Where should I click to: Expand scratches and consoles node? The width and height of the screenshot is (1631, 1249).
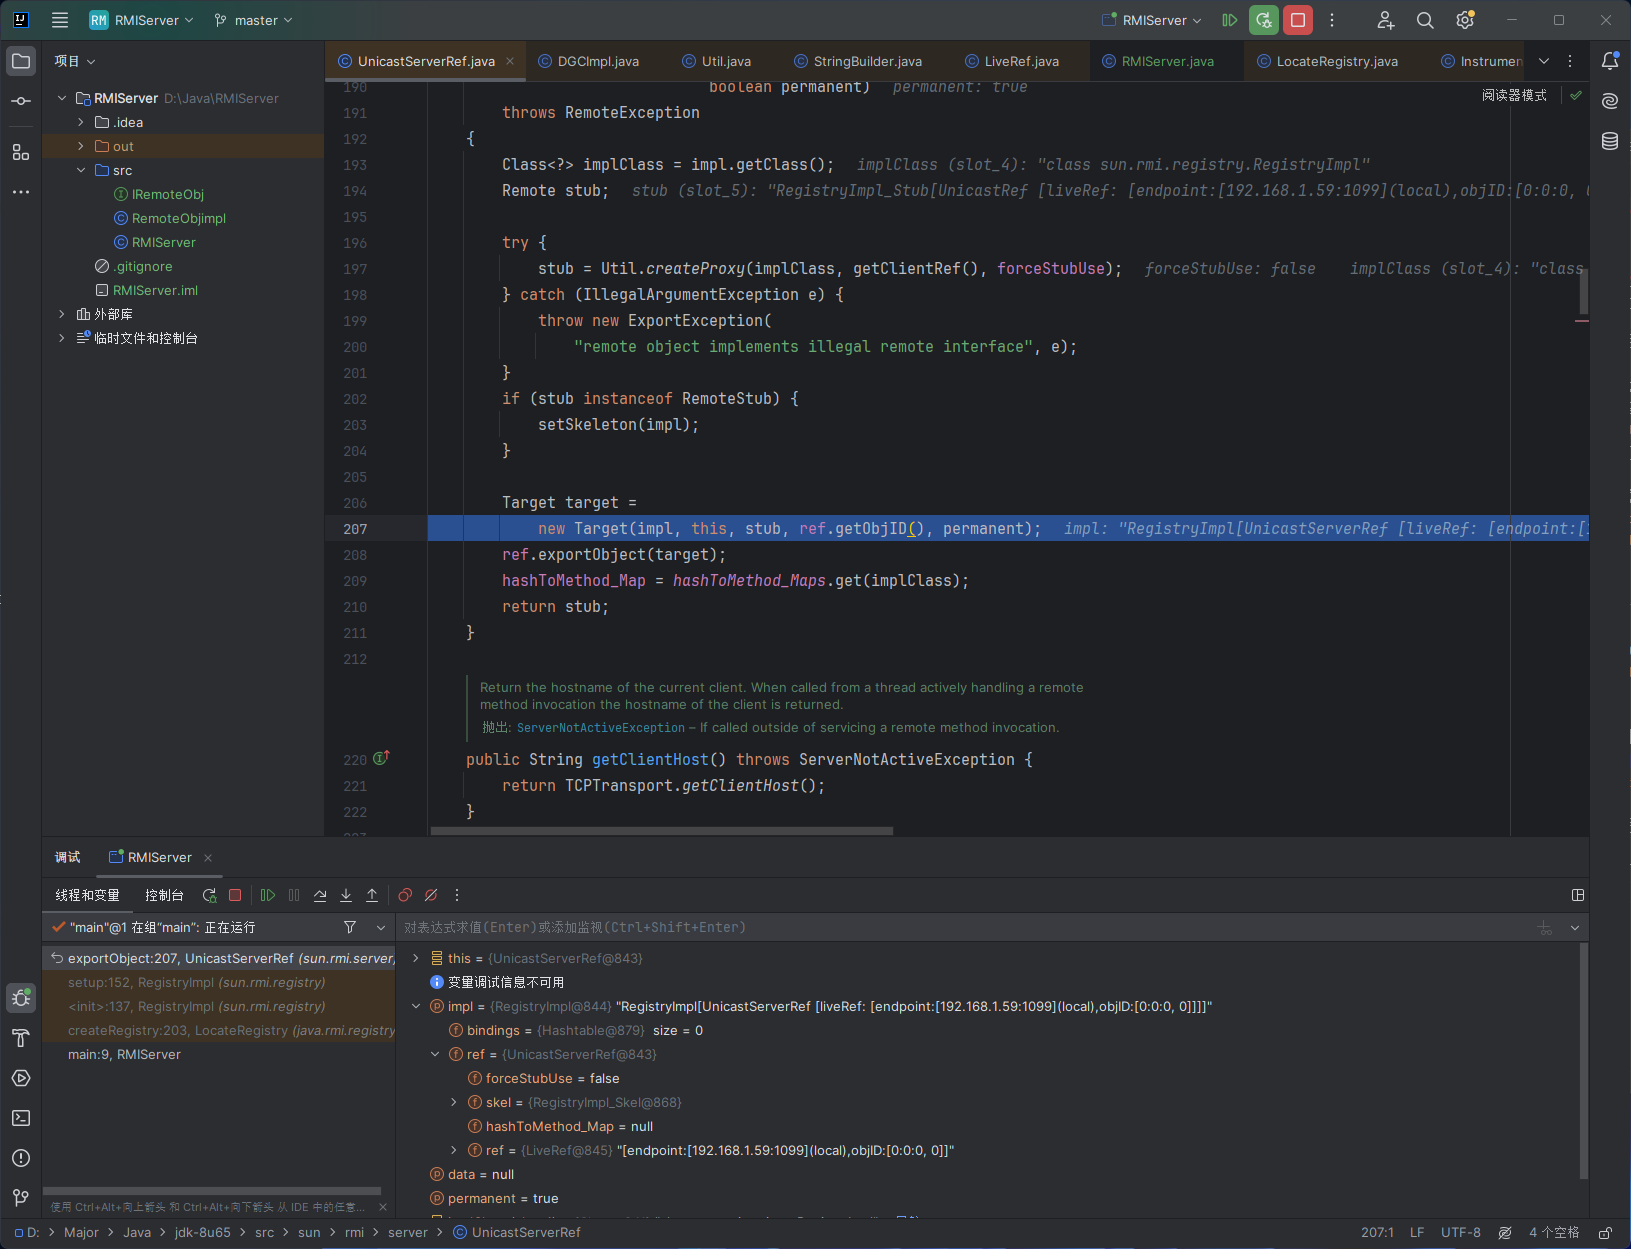click(62, 338)
